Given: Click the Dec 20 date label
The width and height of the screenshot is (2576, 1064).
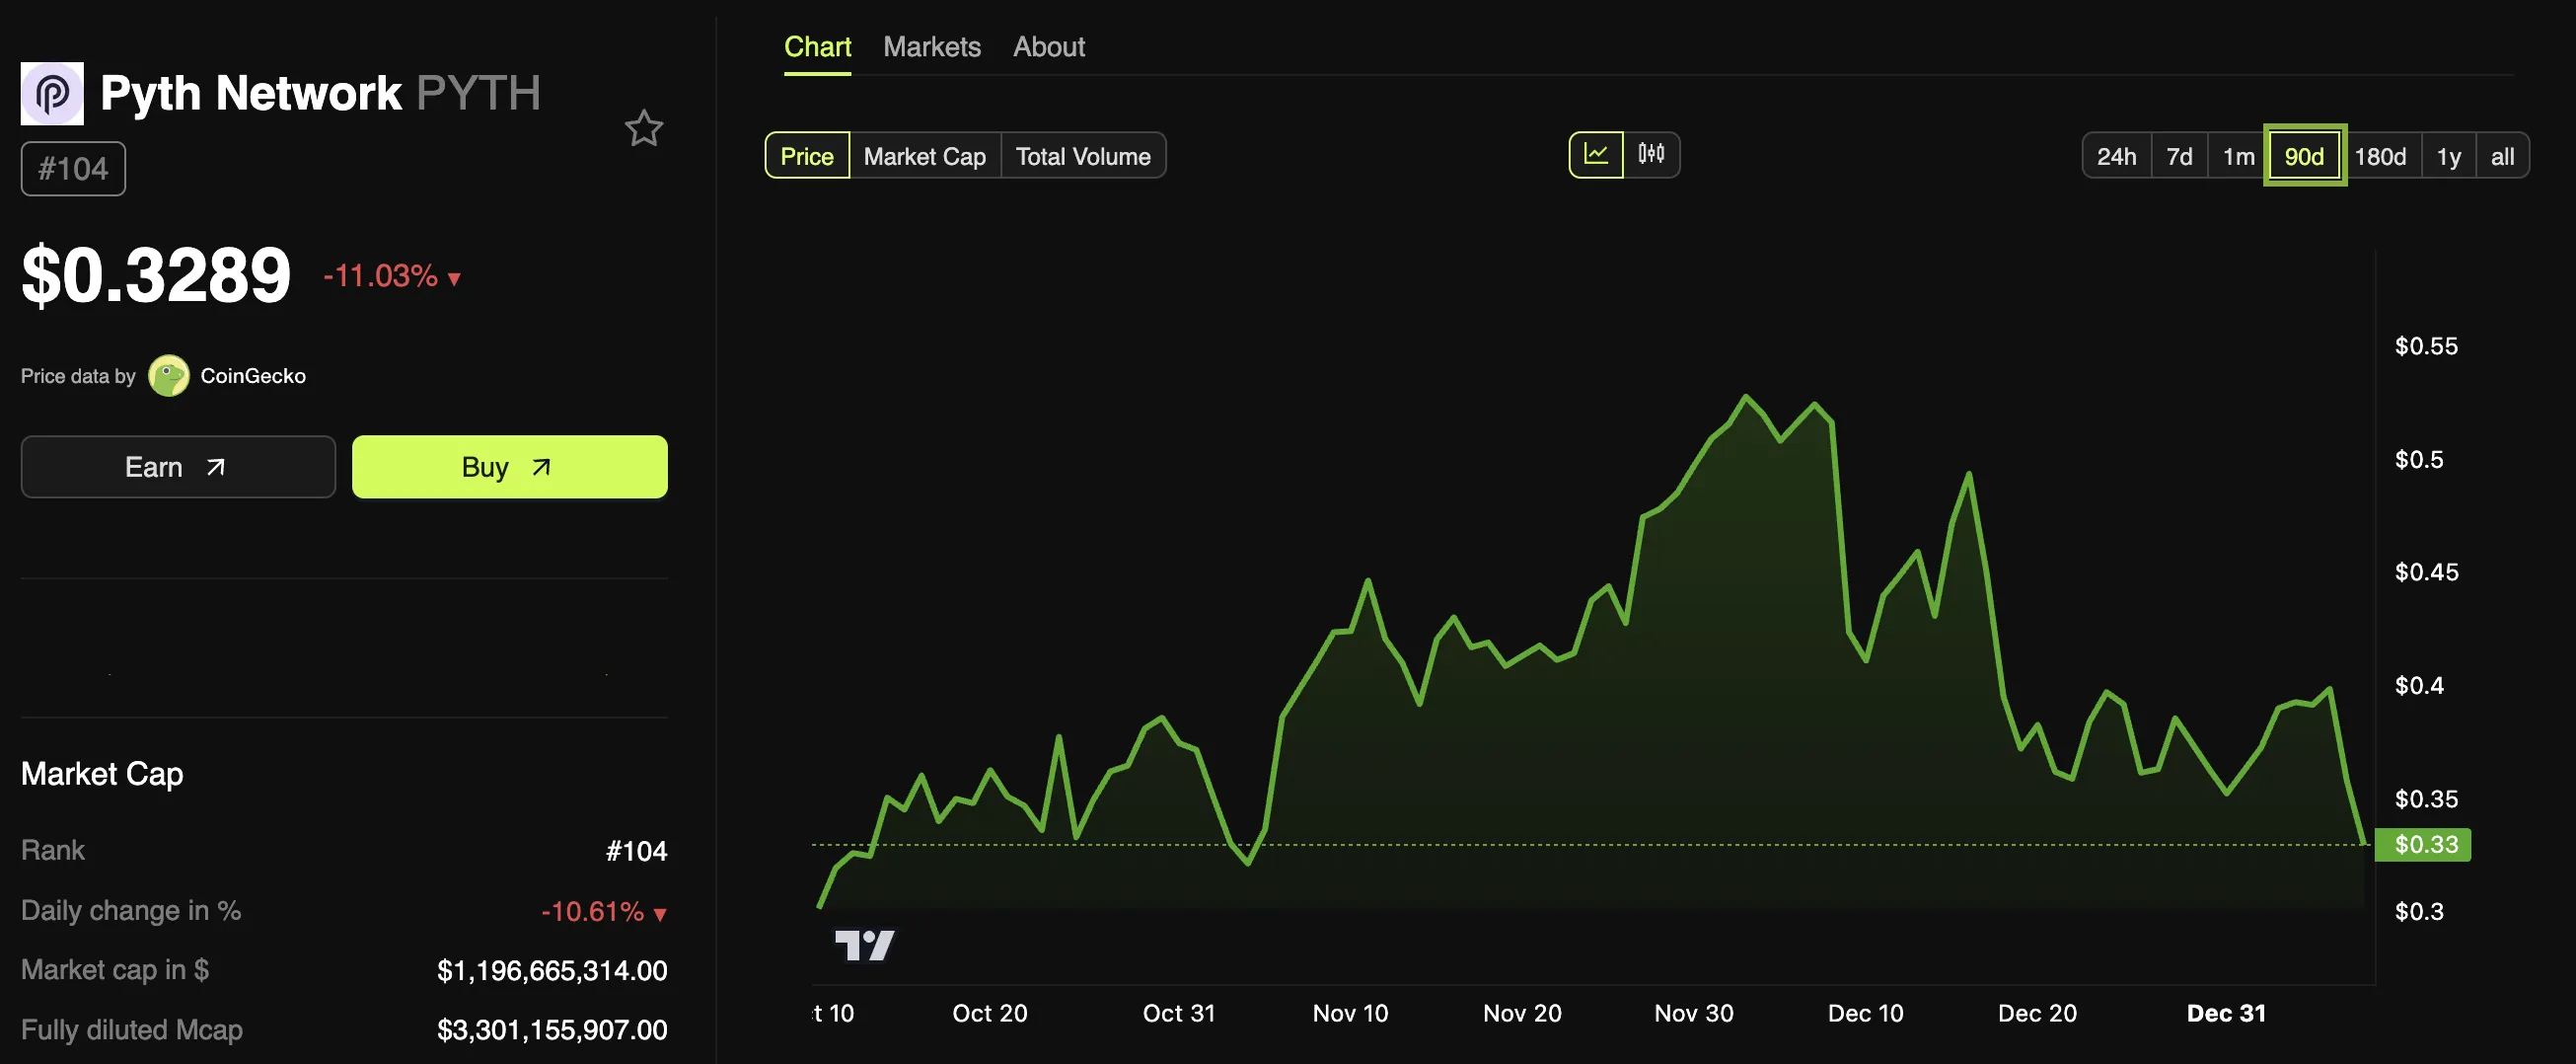Looking at the screenshot, I should (2037, 1014).
